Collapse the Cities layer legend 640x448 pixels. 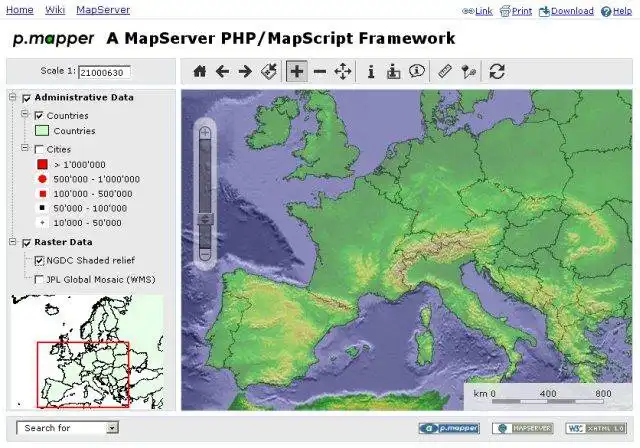click(25, 148)
